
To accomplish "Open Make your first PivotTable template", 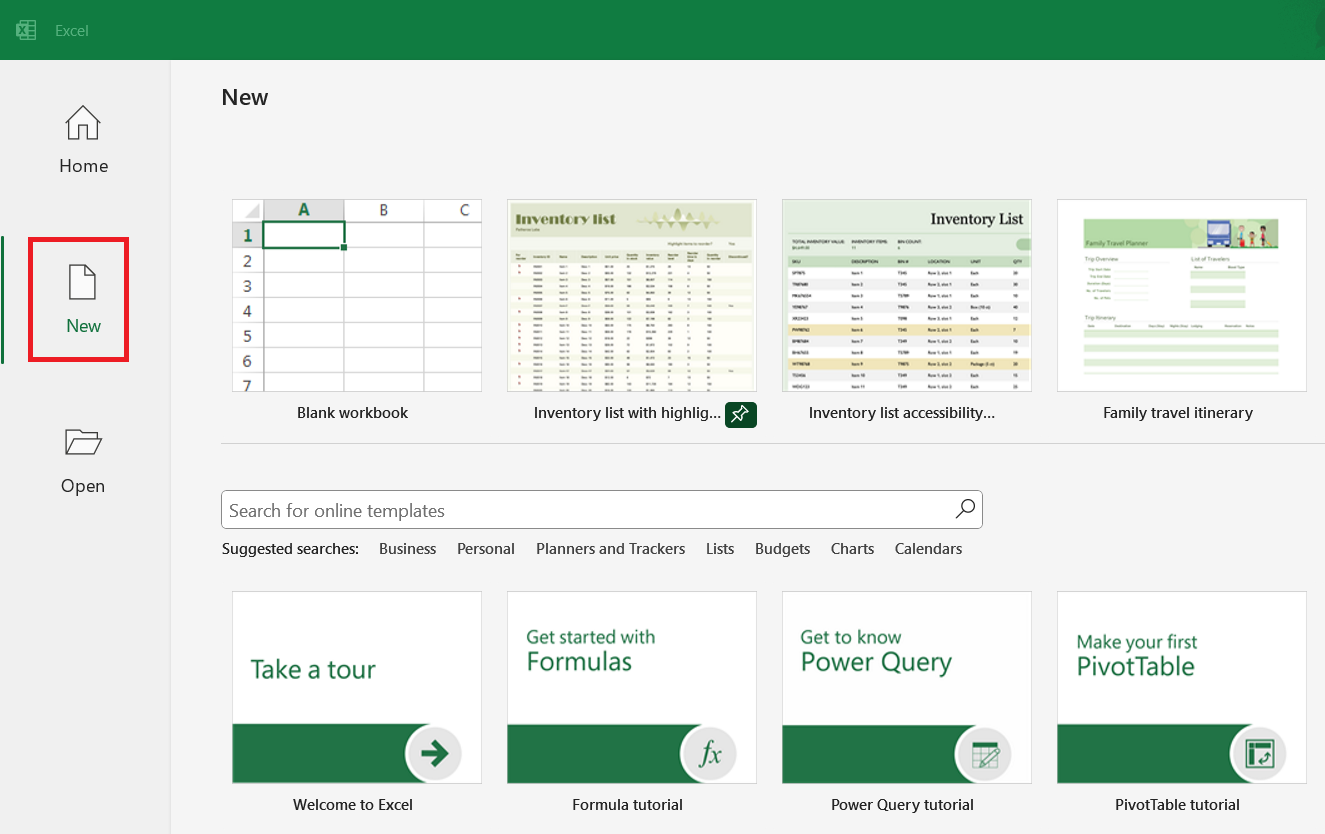I will pos(1182,687).
